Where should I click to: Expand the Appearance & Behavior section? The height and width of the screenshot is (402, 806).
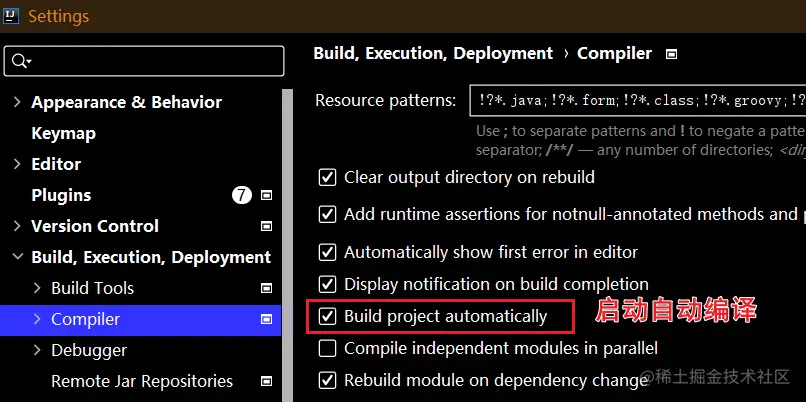coord(17,102)
